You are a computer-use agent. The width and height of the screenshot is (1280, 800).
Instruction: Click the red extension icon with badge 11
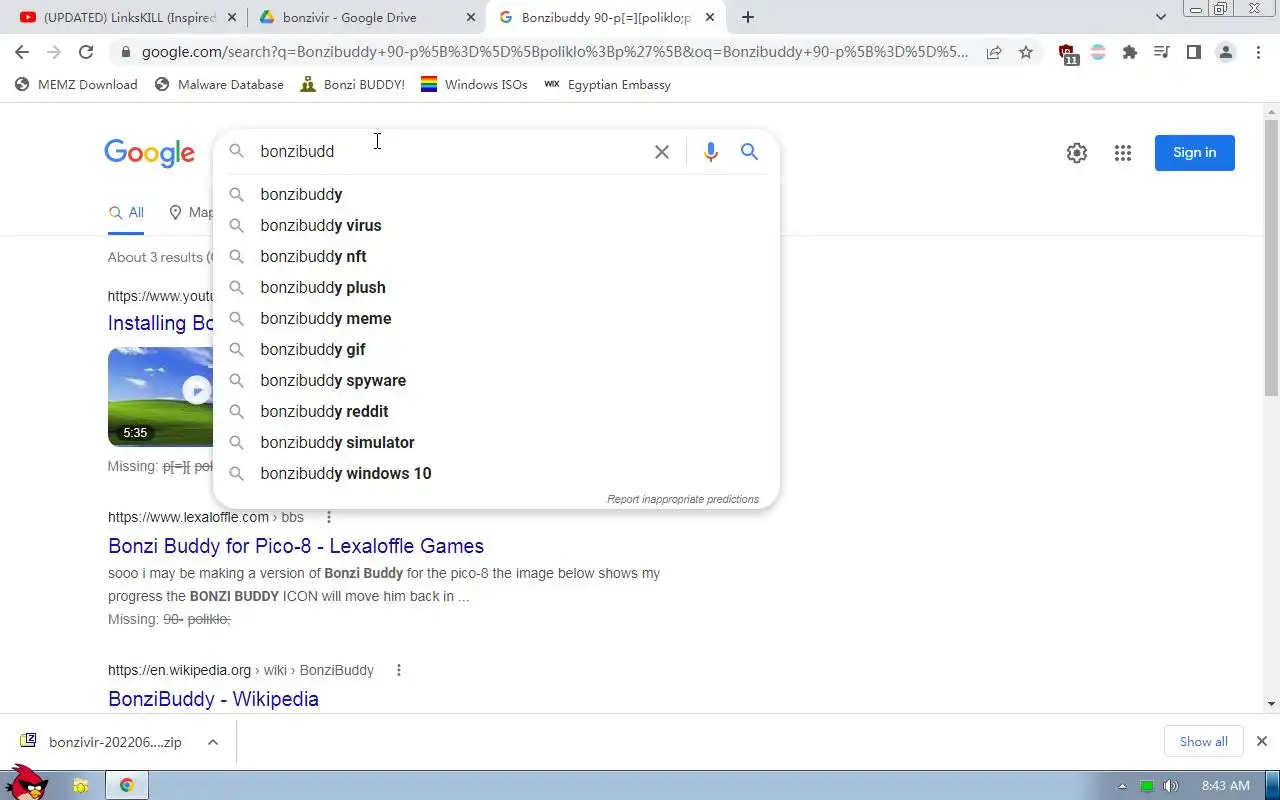pos(1067,54)
